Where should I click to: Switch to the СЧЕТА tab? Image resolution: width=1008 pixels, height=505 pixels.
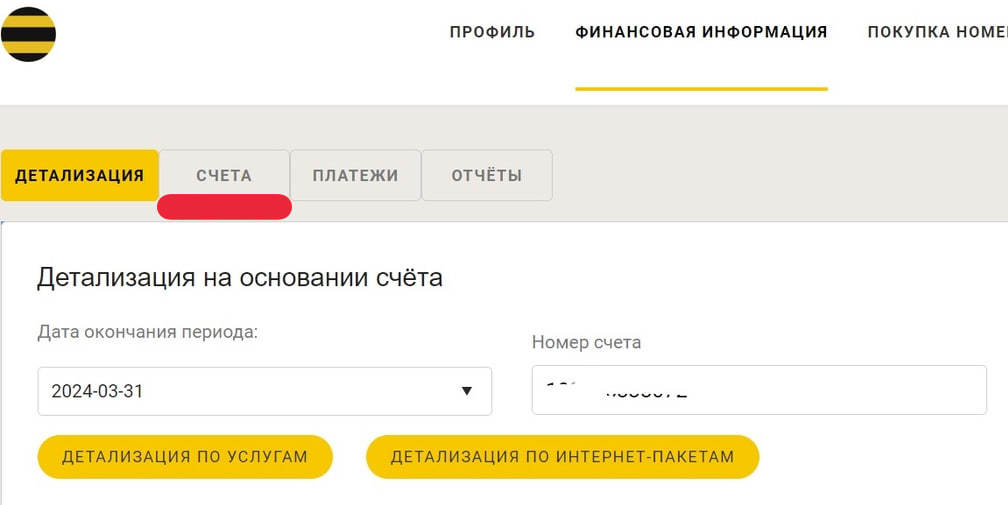[x=224, y=176]
